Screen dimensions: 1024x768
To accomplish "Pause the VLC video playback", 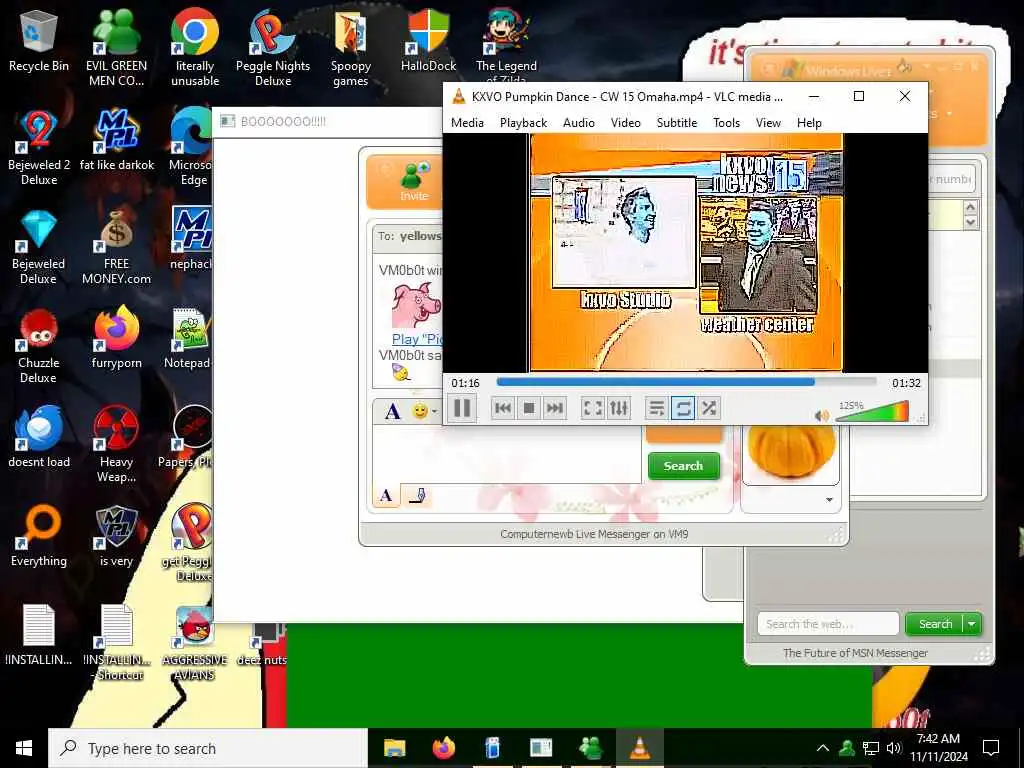I will [462, 408].
